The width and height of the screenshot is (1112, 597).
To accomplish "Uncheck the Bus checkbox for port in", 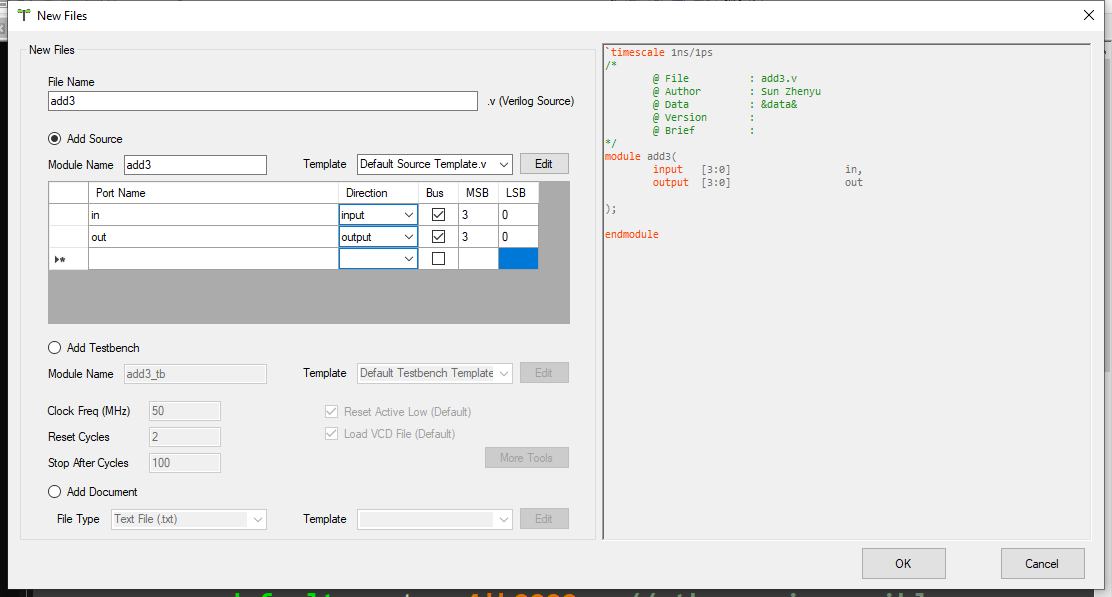I will pyautogui.click(x=438, y=215).
